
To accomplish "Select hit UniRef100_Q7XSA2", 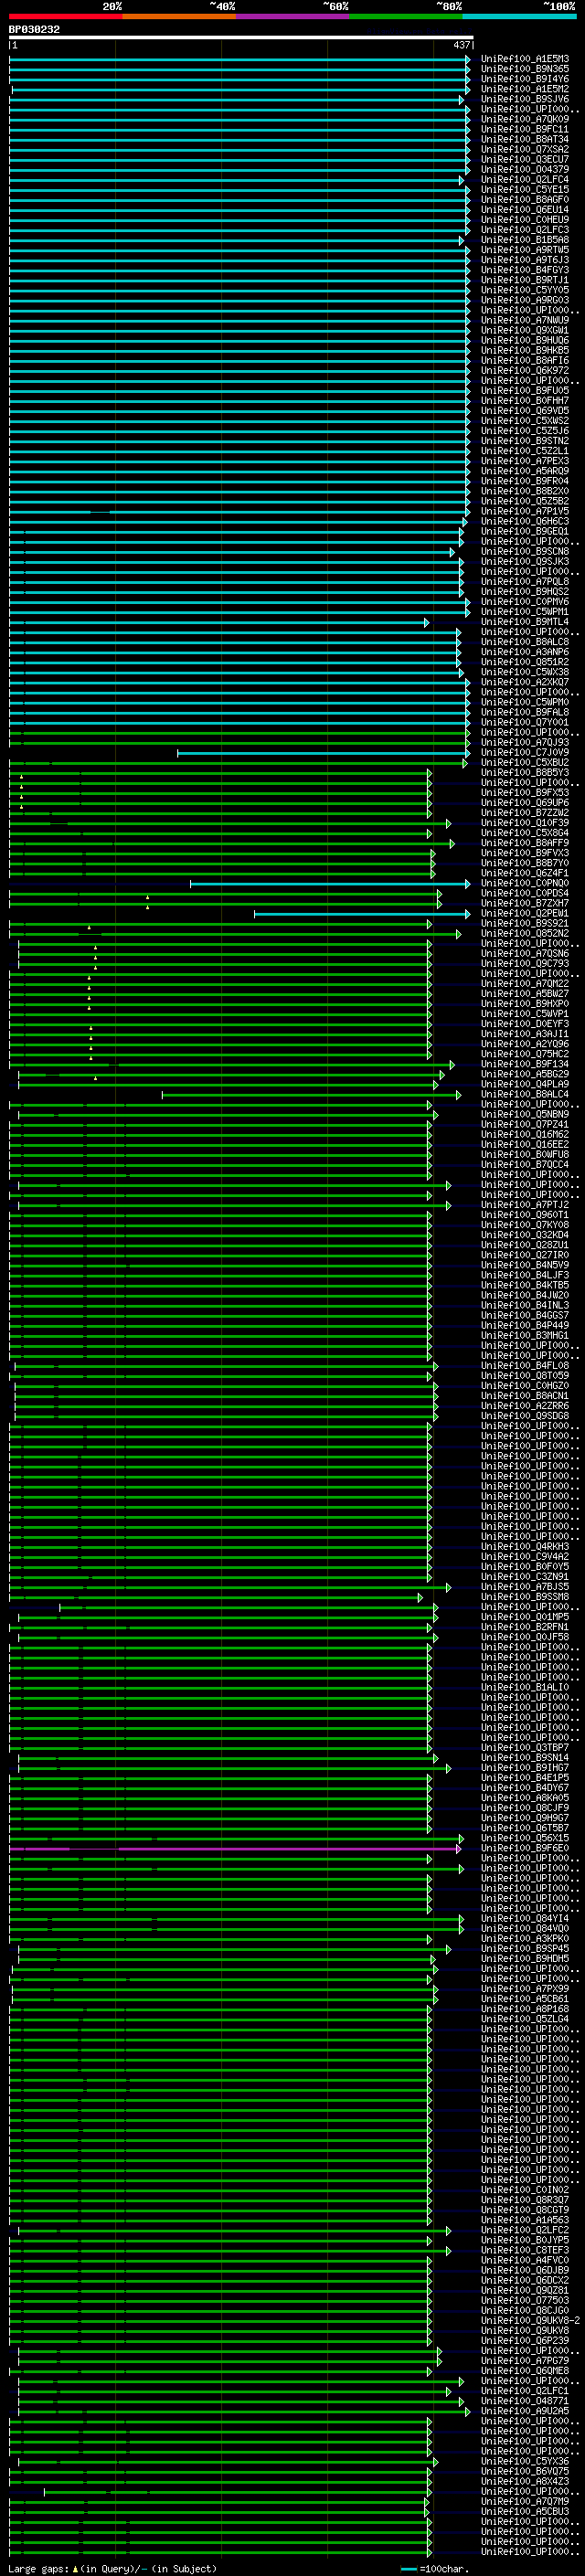I will [x=525, y=149].
